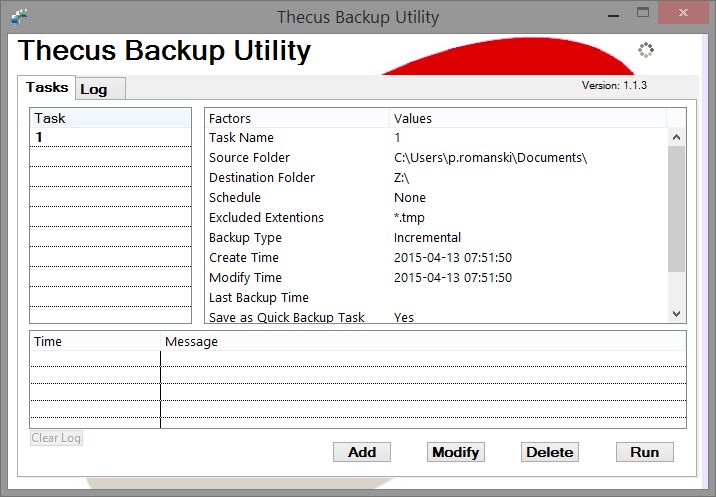The height and width of the screenshot is (497, 716).
Task: Click the C:\Users\p.romanski\Documents\ value
Action: pyautogui.click(x=490, y=158)
